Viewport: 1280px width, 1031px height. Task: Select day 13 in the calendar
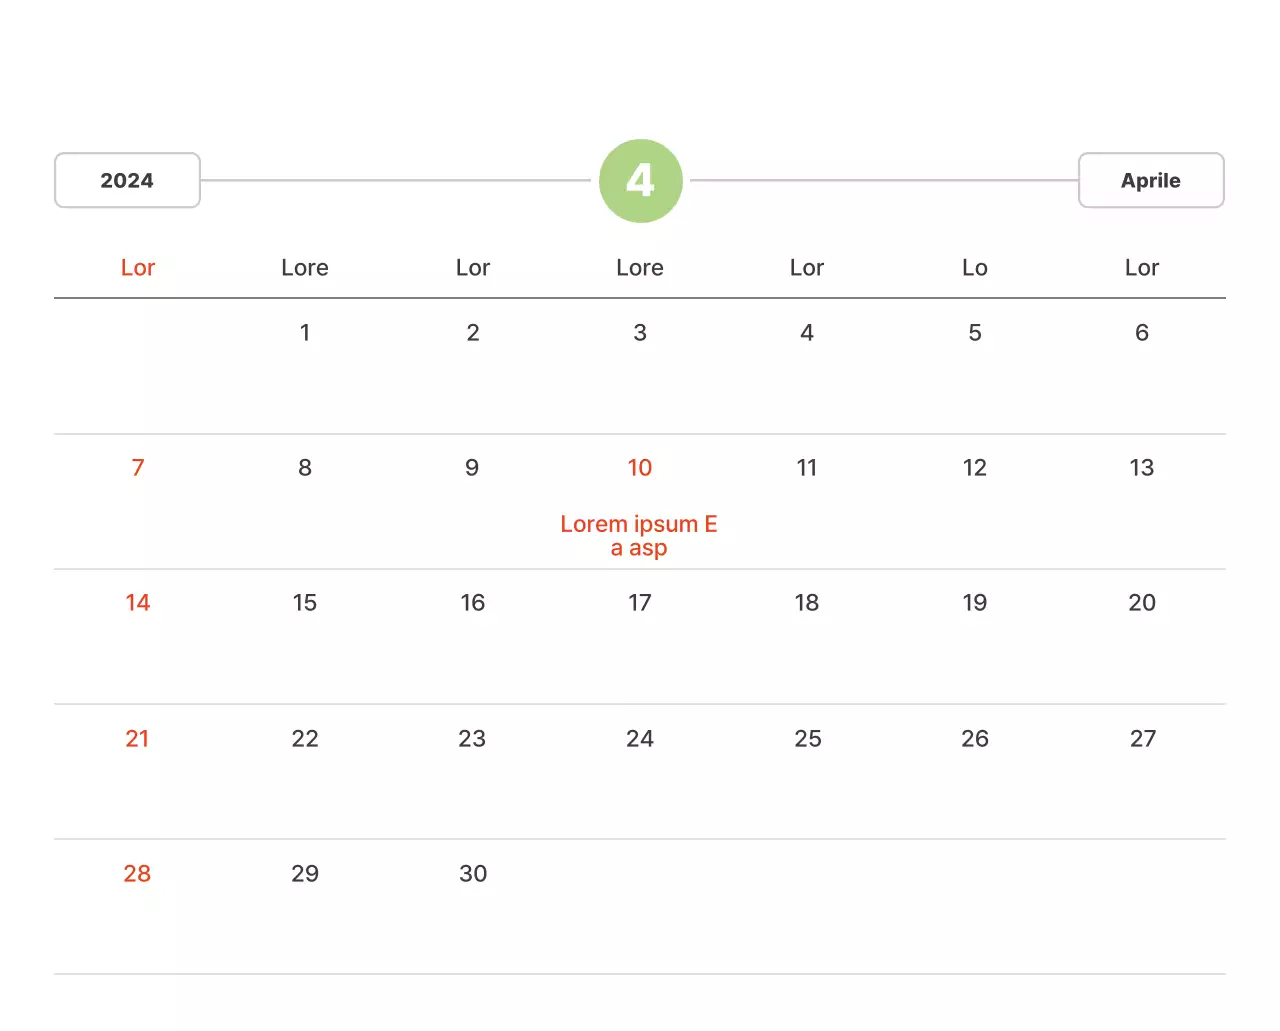(x=1142, y=468)
